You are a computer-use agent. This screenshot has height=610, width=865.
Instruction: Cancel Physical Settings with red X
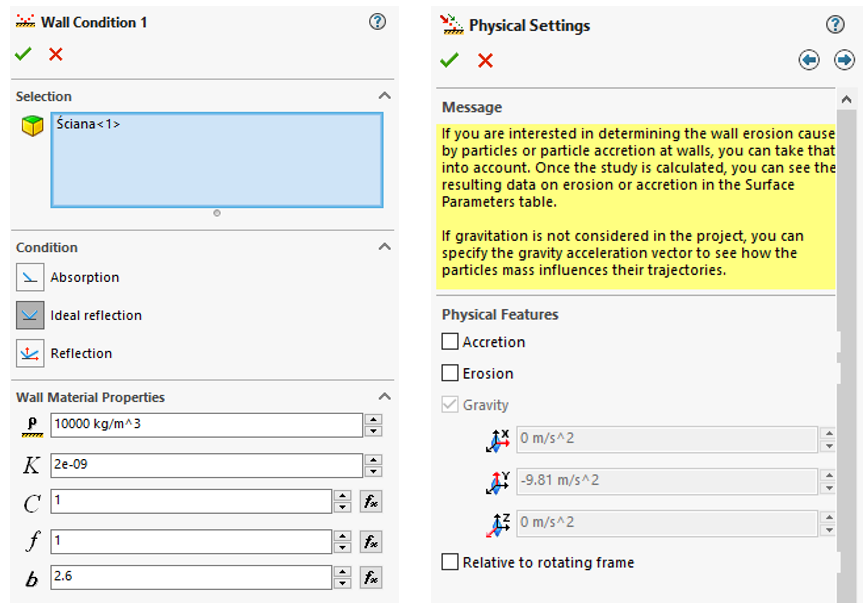(485, 61)
